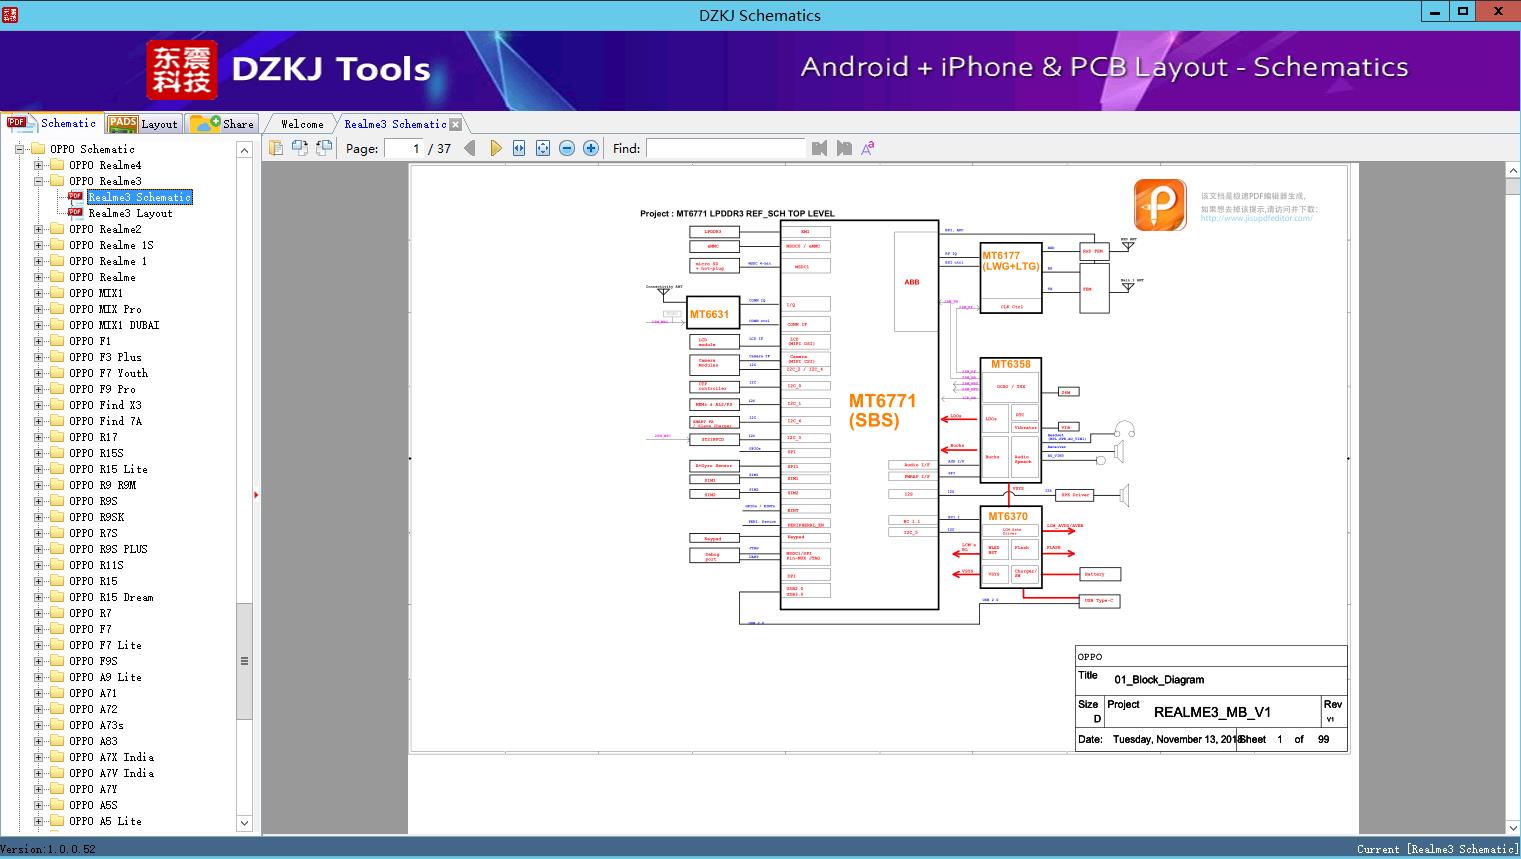The height and width of the screenshot is (859, 1521).
Task: Select the Realme3 Schematic document tab
Action: point(395,124)
